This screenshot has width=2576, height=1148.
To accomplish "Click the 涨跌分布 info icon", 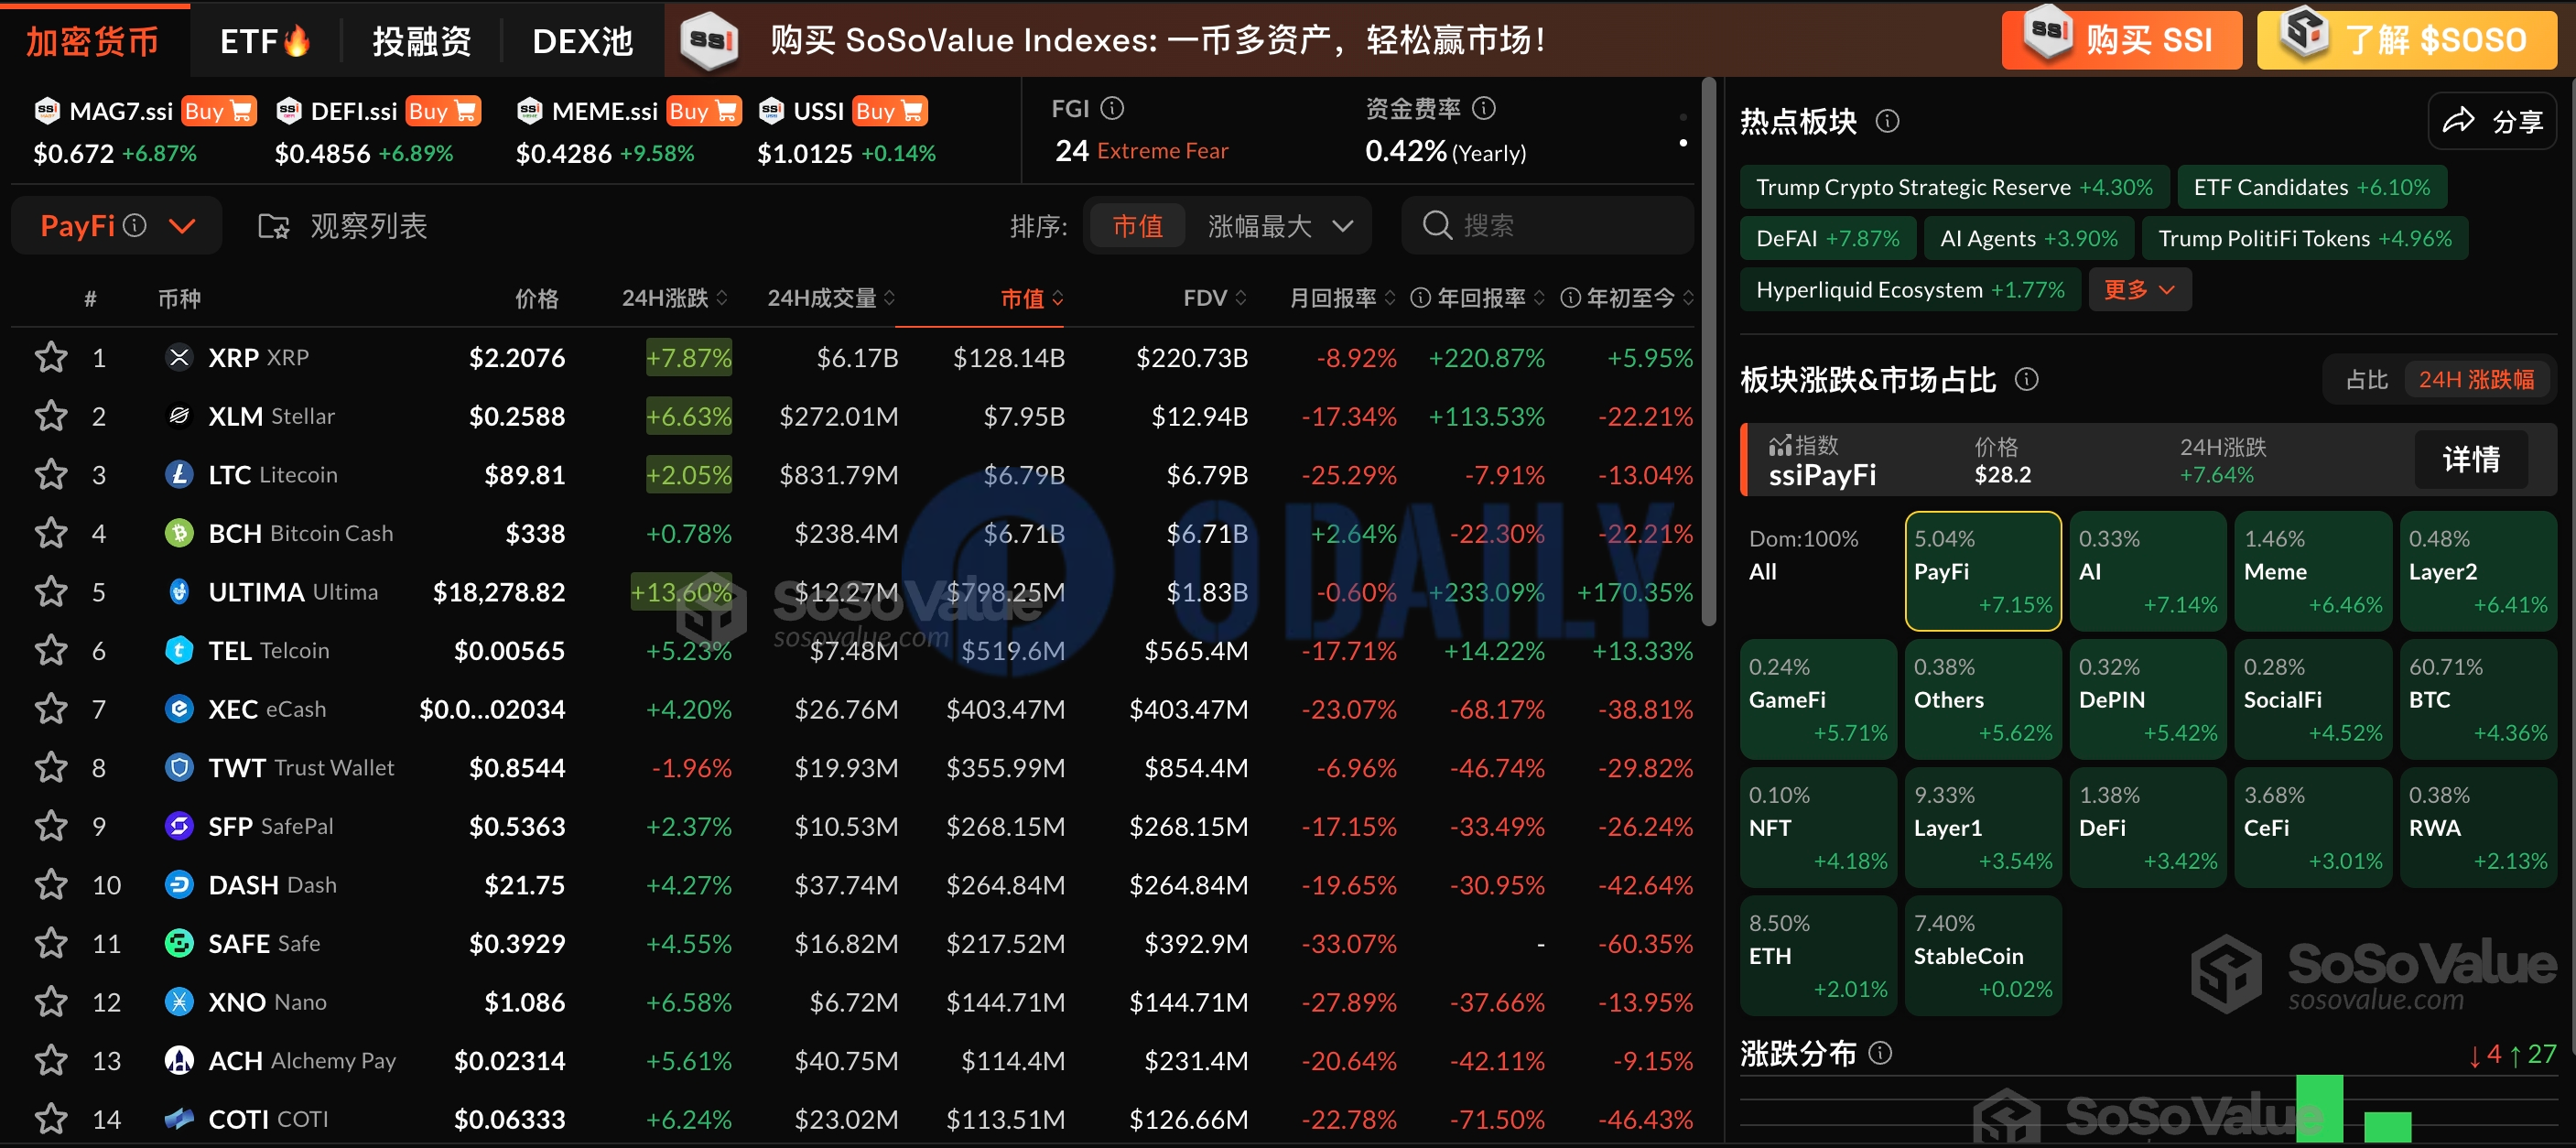I will pyautogui.click(x=1880, y=1053).
